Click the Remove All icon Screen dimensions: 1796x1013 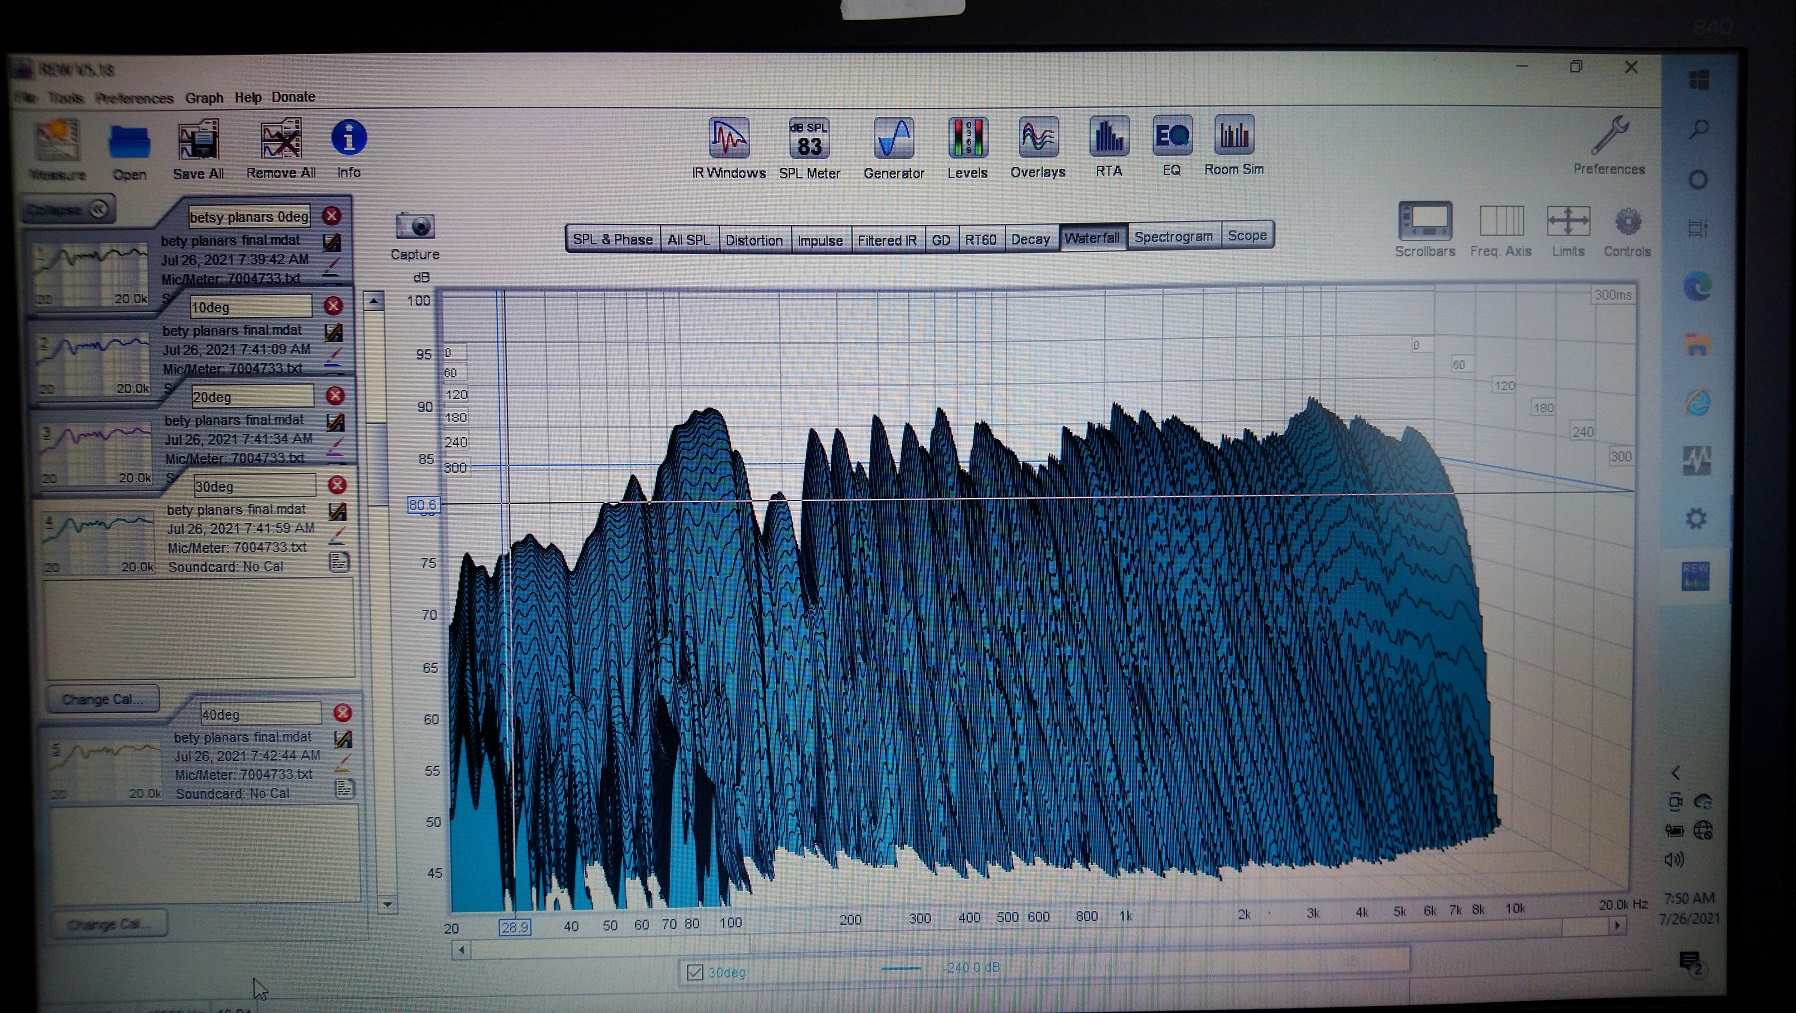tap(280, 150)
